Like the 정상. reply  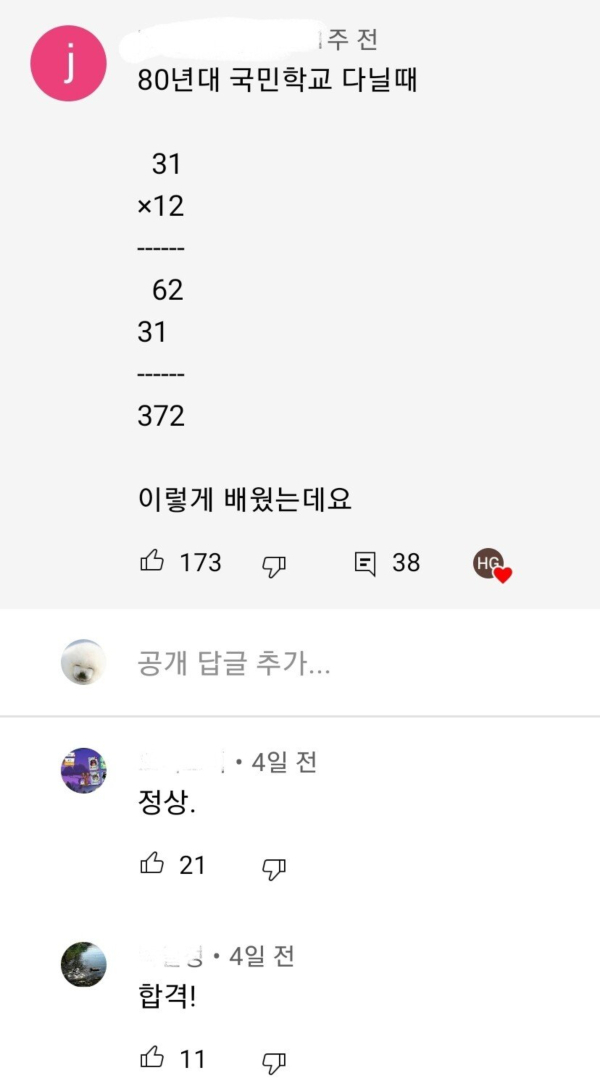tap(153, 864)
